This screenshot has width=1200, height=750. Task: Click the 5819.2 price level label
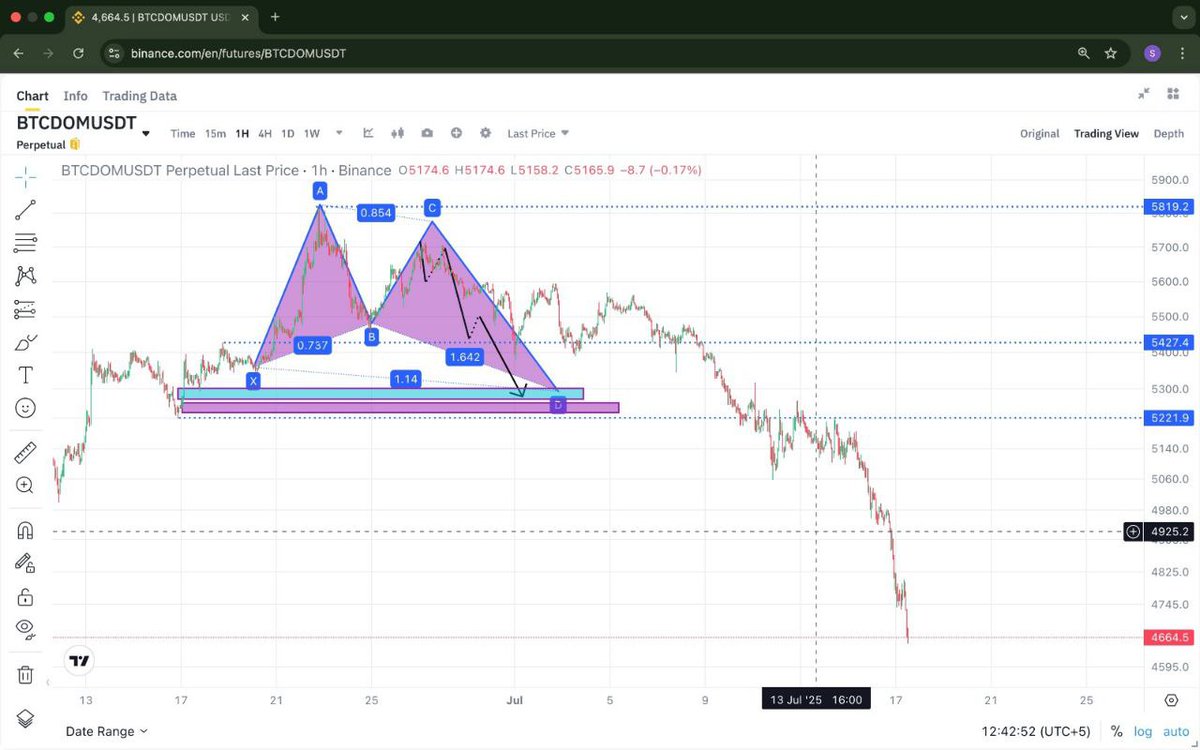pos(1170,207)
